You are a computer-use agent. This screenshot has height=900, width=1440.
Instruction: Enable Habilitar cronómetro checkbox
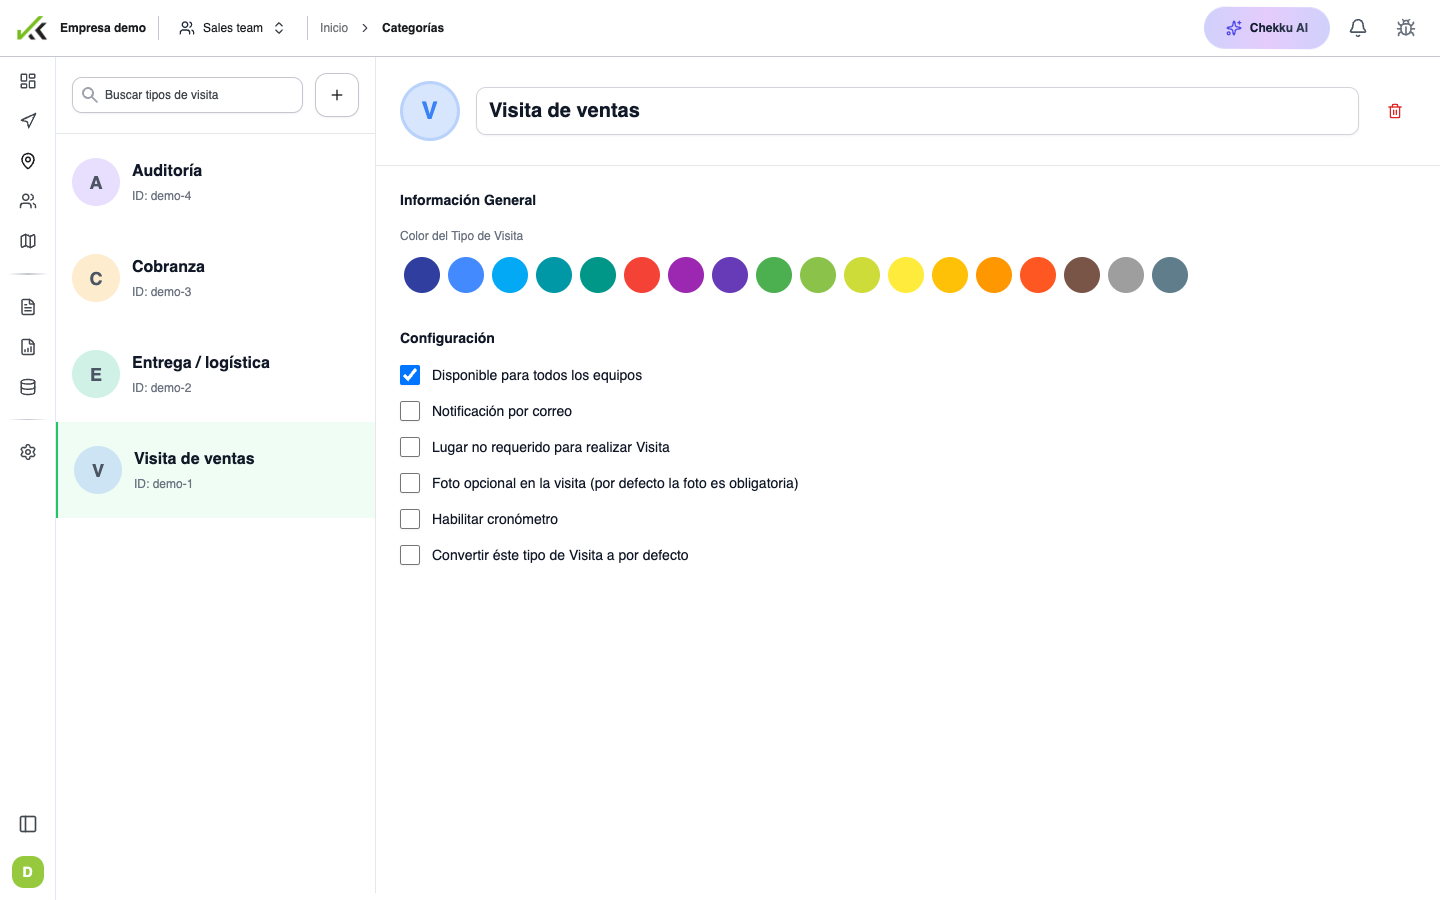[410, 519]
